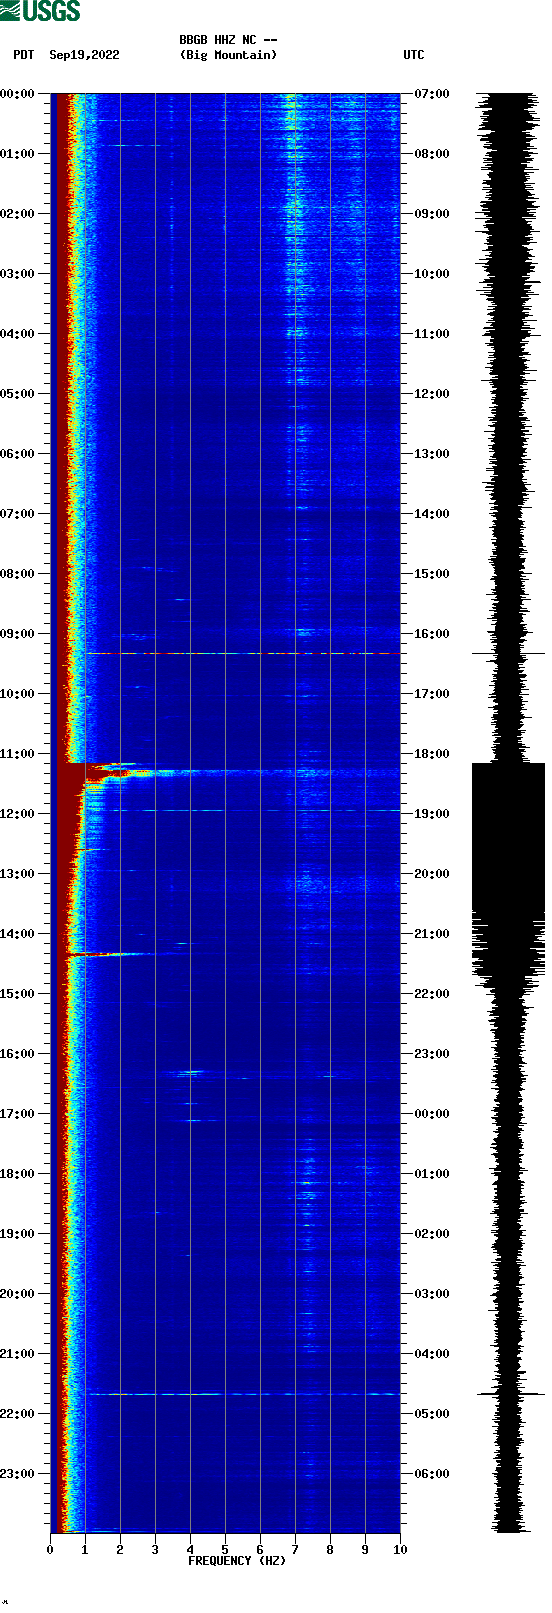552x1613 pixels.
Task: Click the 08:00 UTC time label
Action: pos(432,154)
